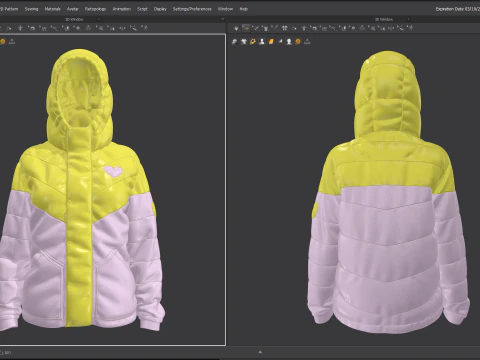Open the Materials menu

[x=53, y=9]
